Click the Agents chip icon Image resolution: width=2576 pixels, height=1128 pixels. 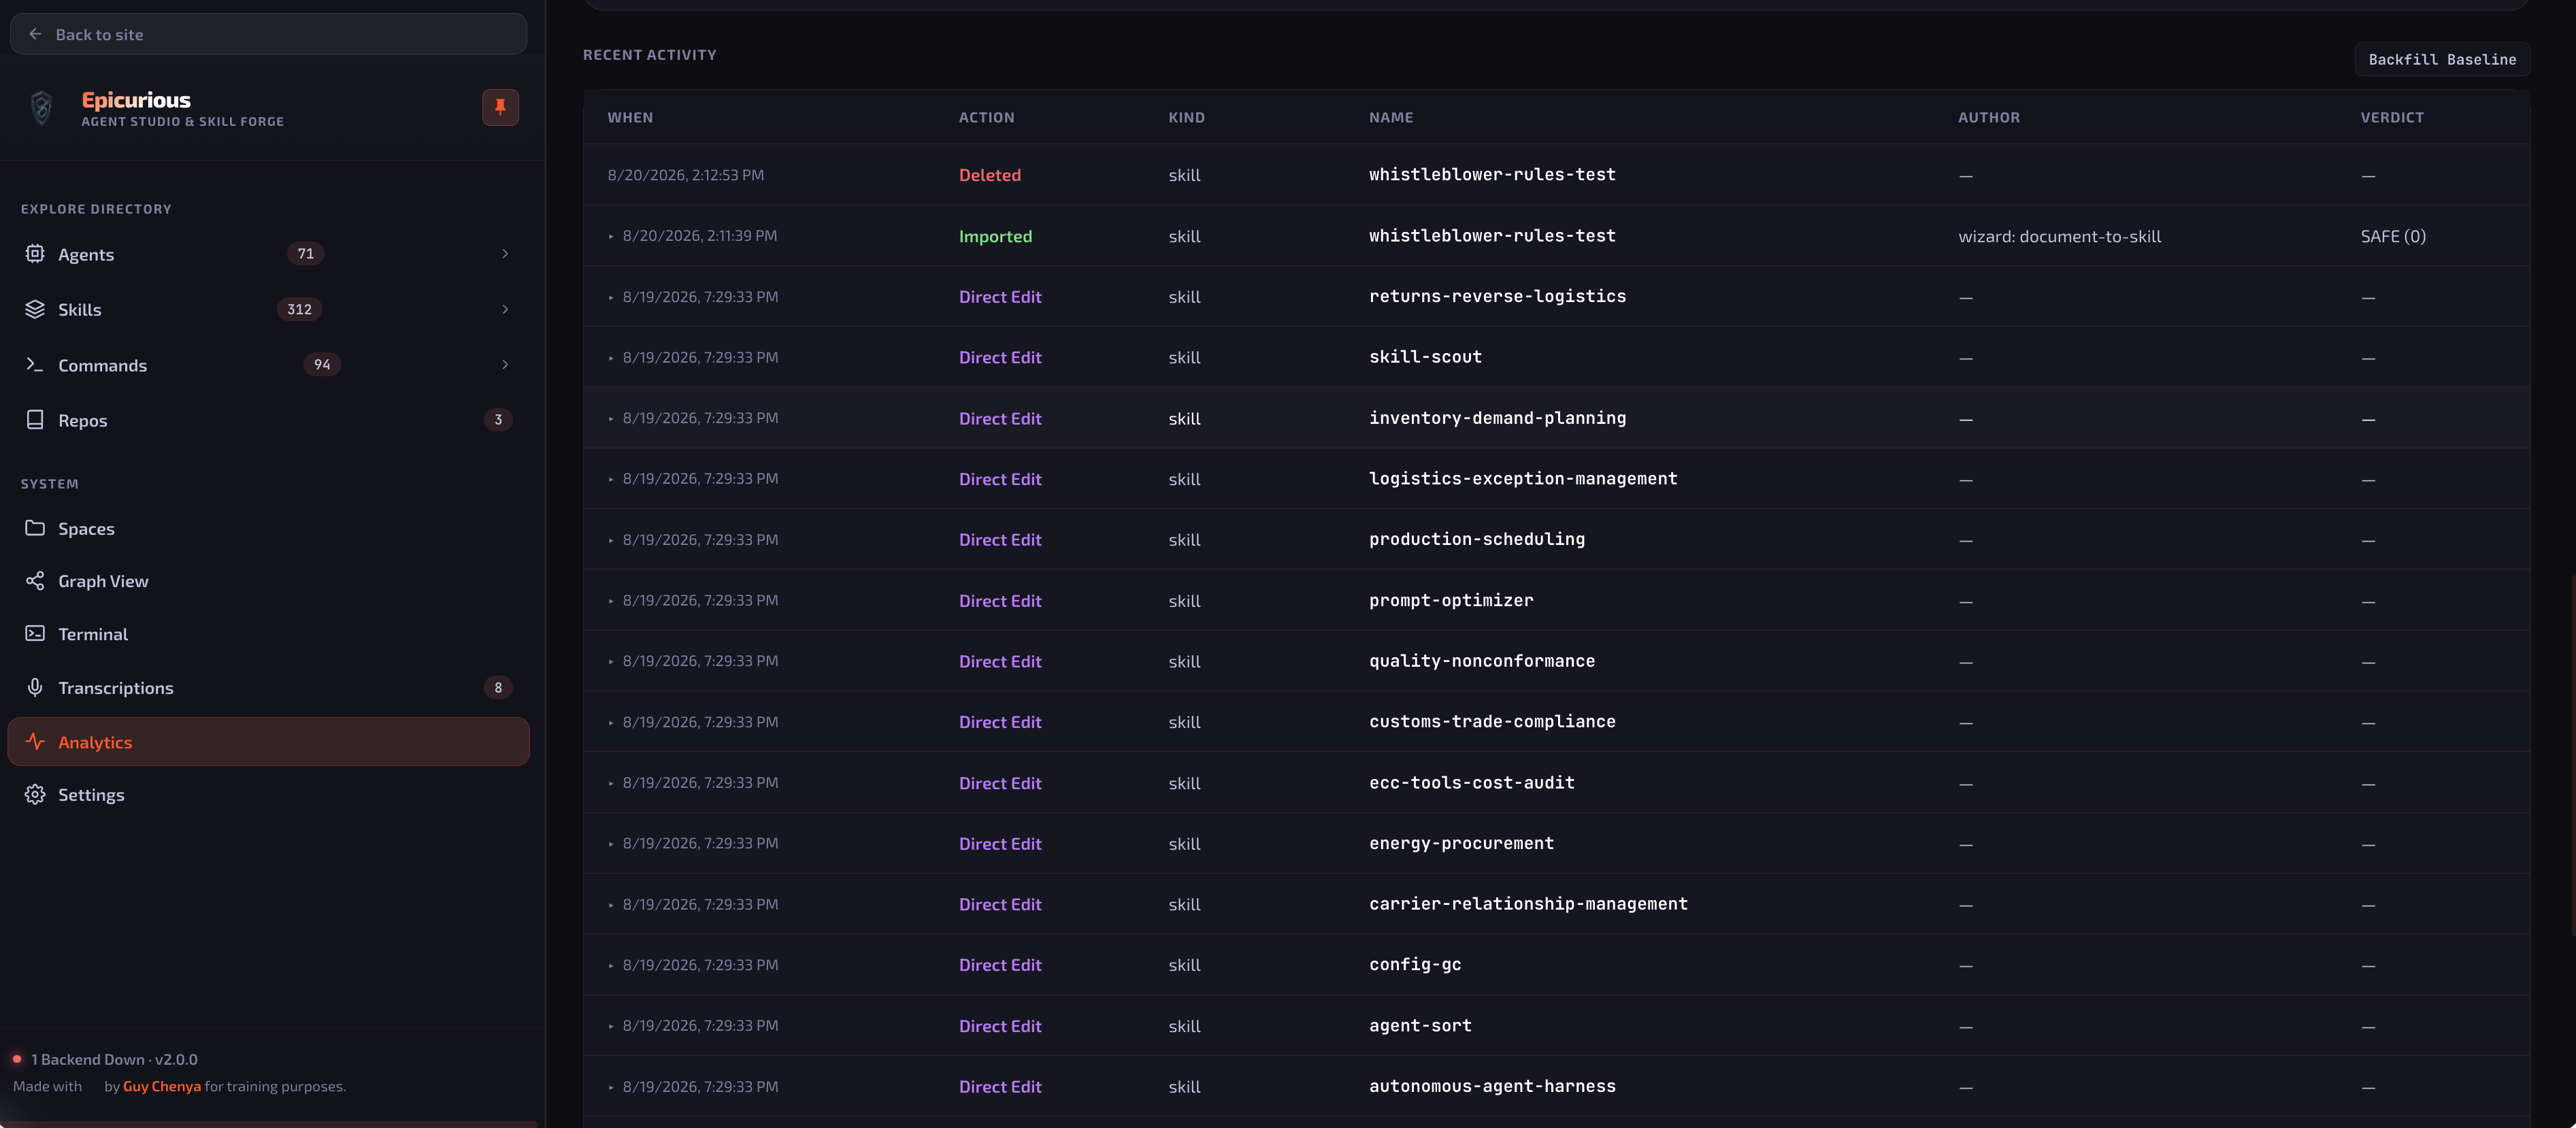click(x=35, y=253)
